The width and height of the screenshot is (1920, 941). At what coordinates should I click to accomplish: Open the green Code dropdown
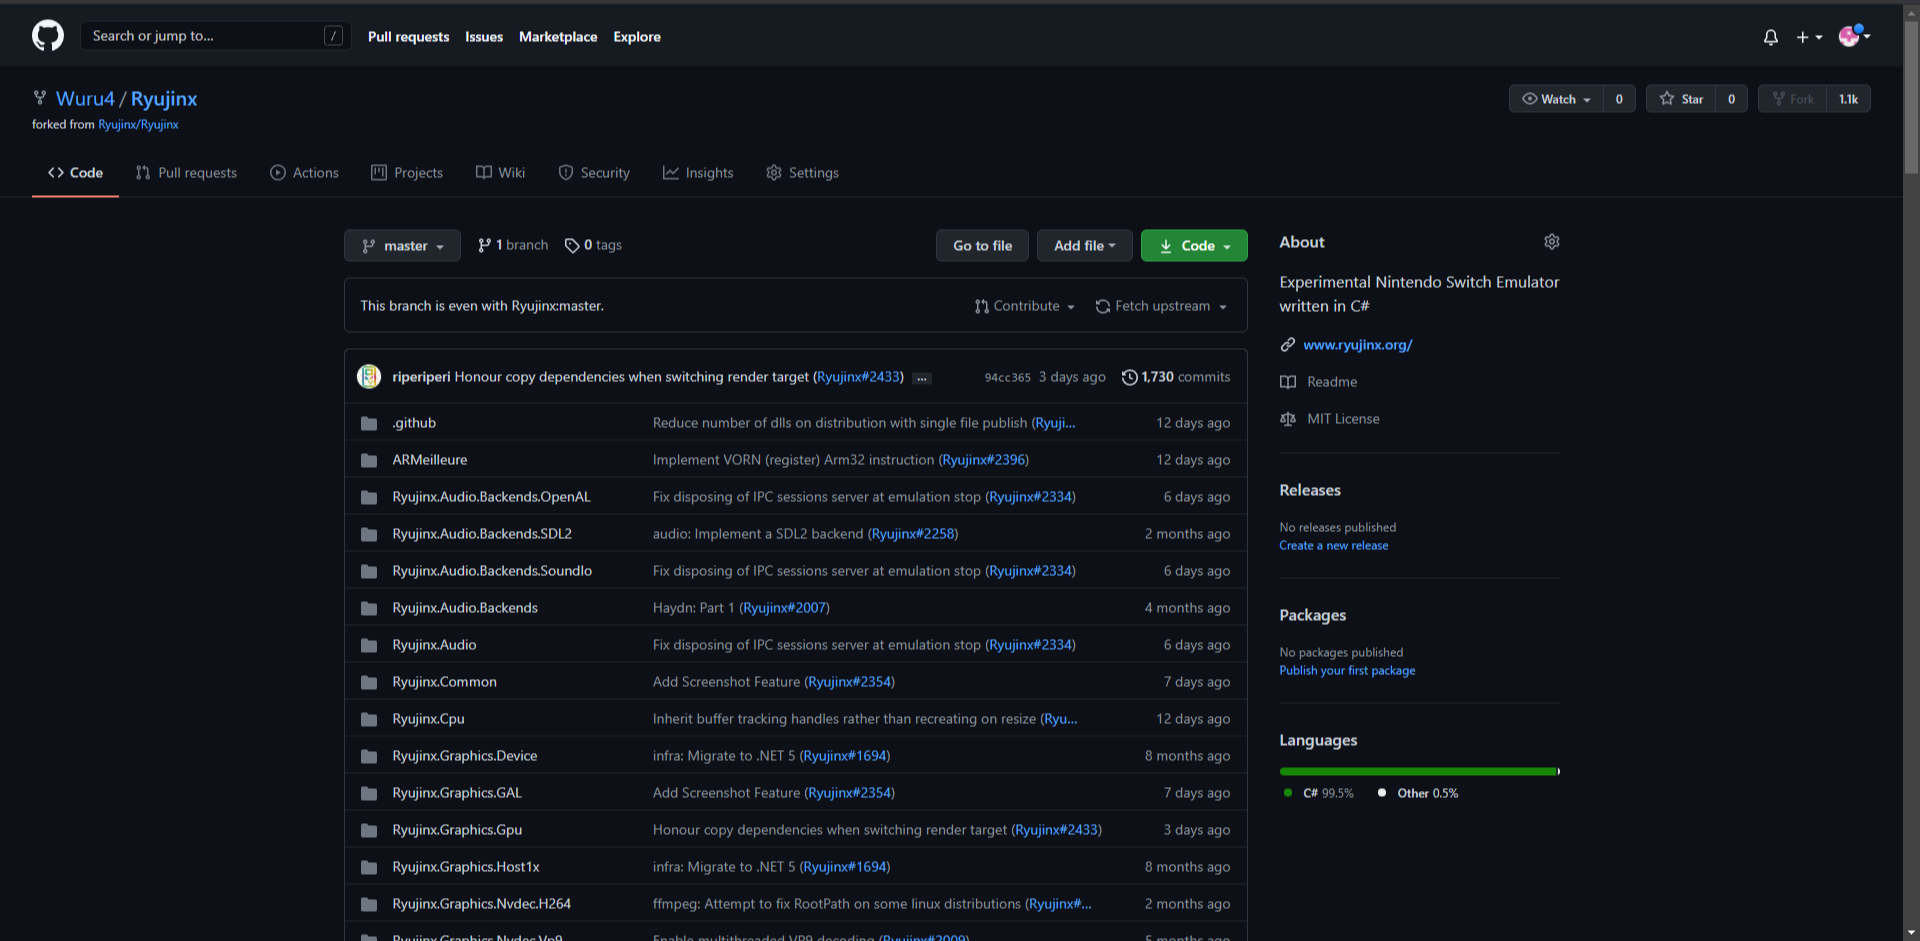(1194, 246)
